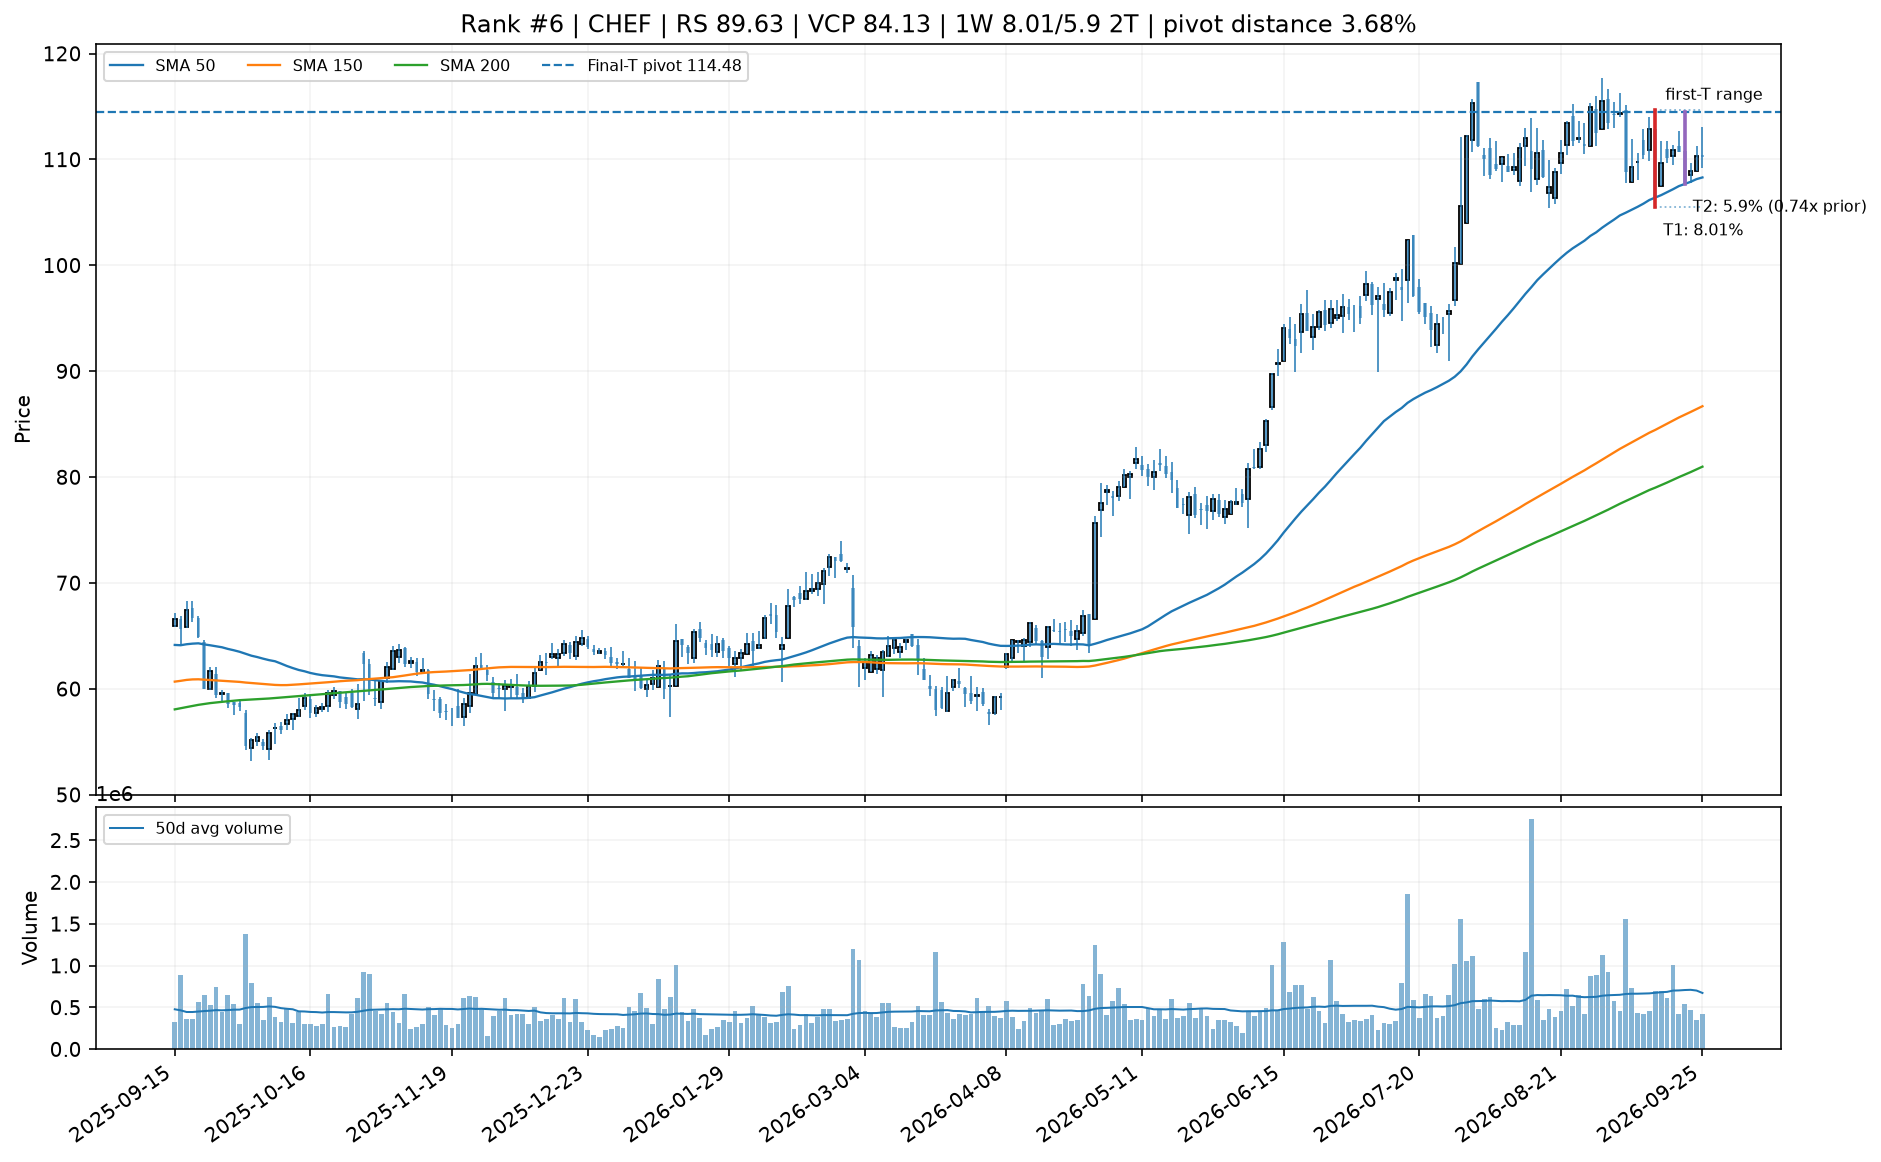Screen dimensions: 1881x1162
Task: Click the red first-T range vertical marker
Action: pyautogui.click(x=1655, y=159)
